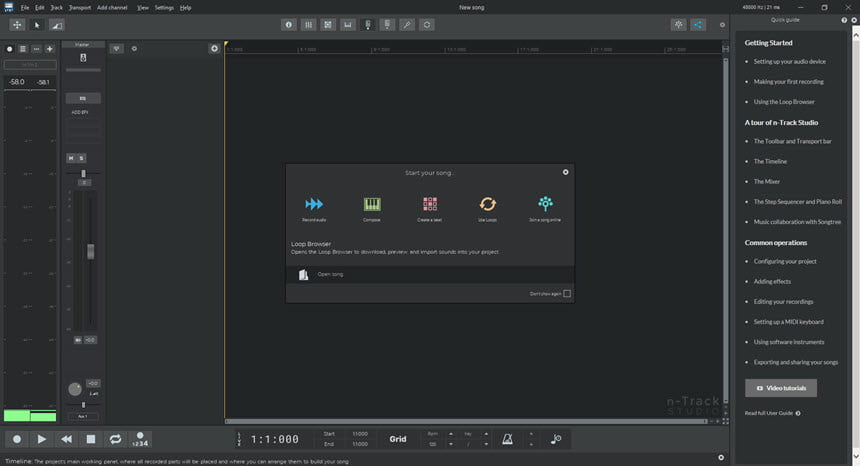Open the View menu
Screen dimensions: 860x466
pyautogui.click(x=143, y=8)
